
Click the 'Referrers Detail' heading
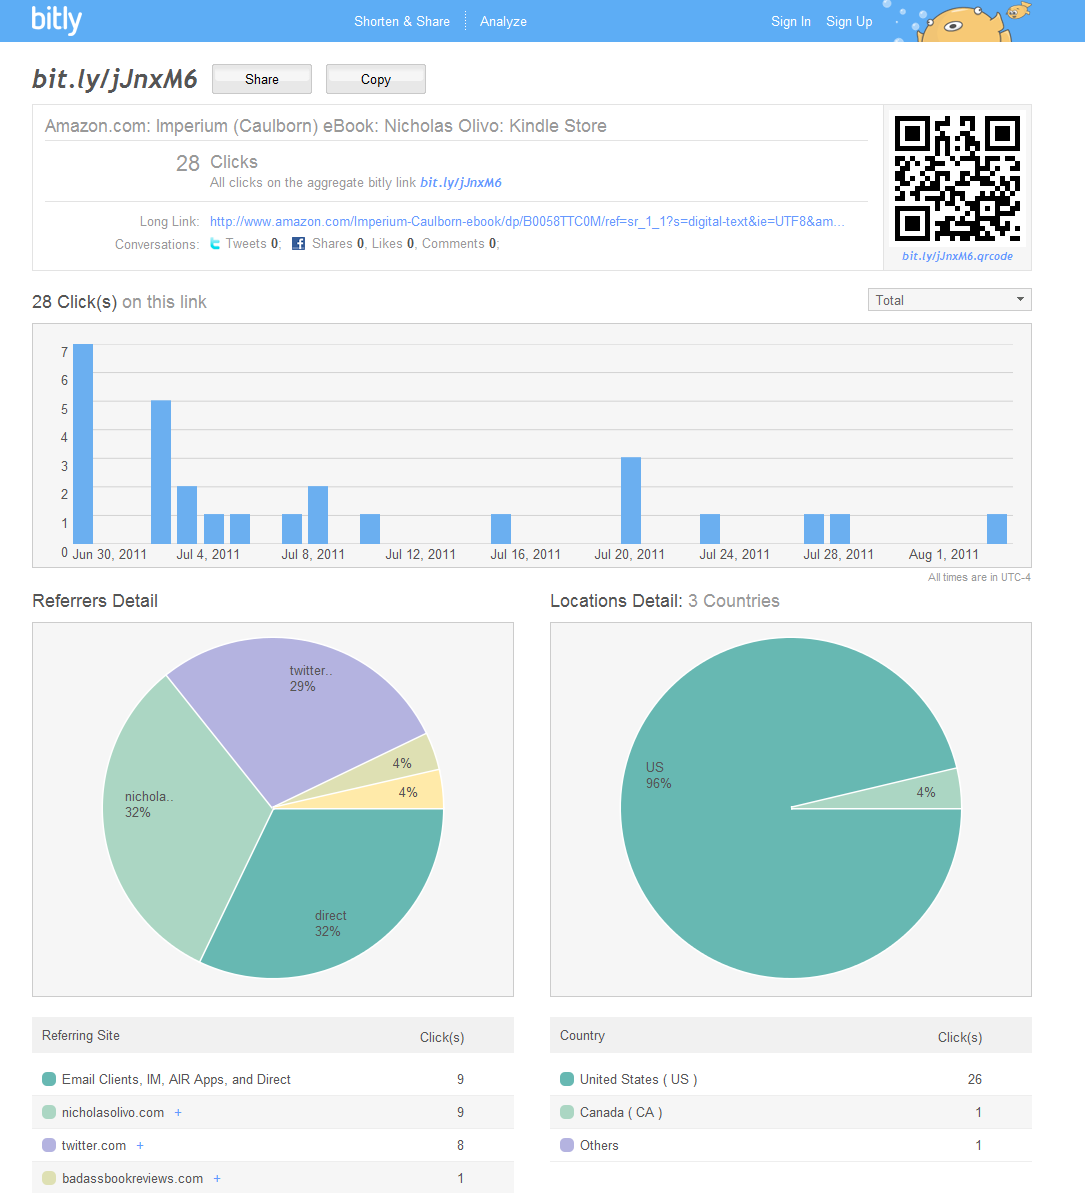(95, 601)
